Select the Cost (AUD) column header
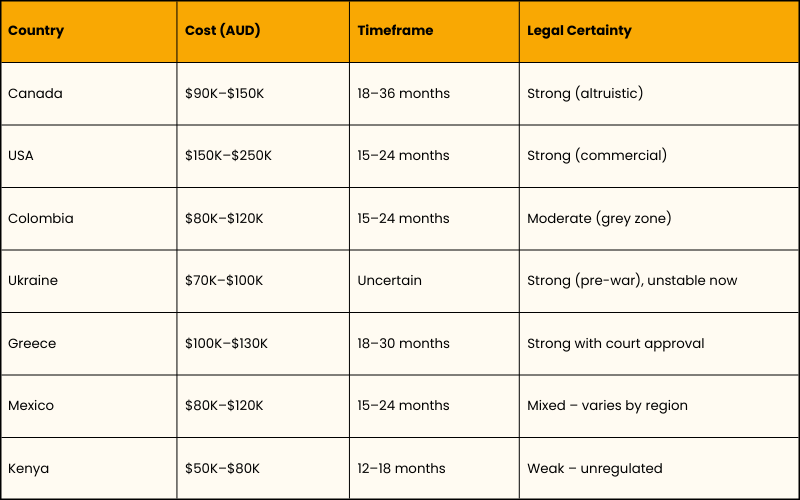 point(222,30)
